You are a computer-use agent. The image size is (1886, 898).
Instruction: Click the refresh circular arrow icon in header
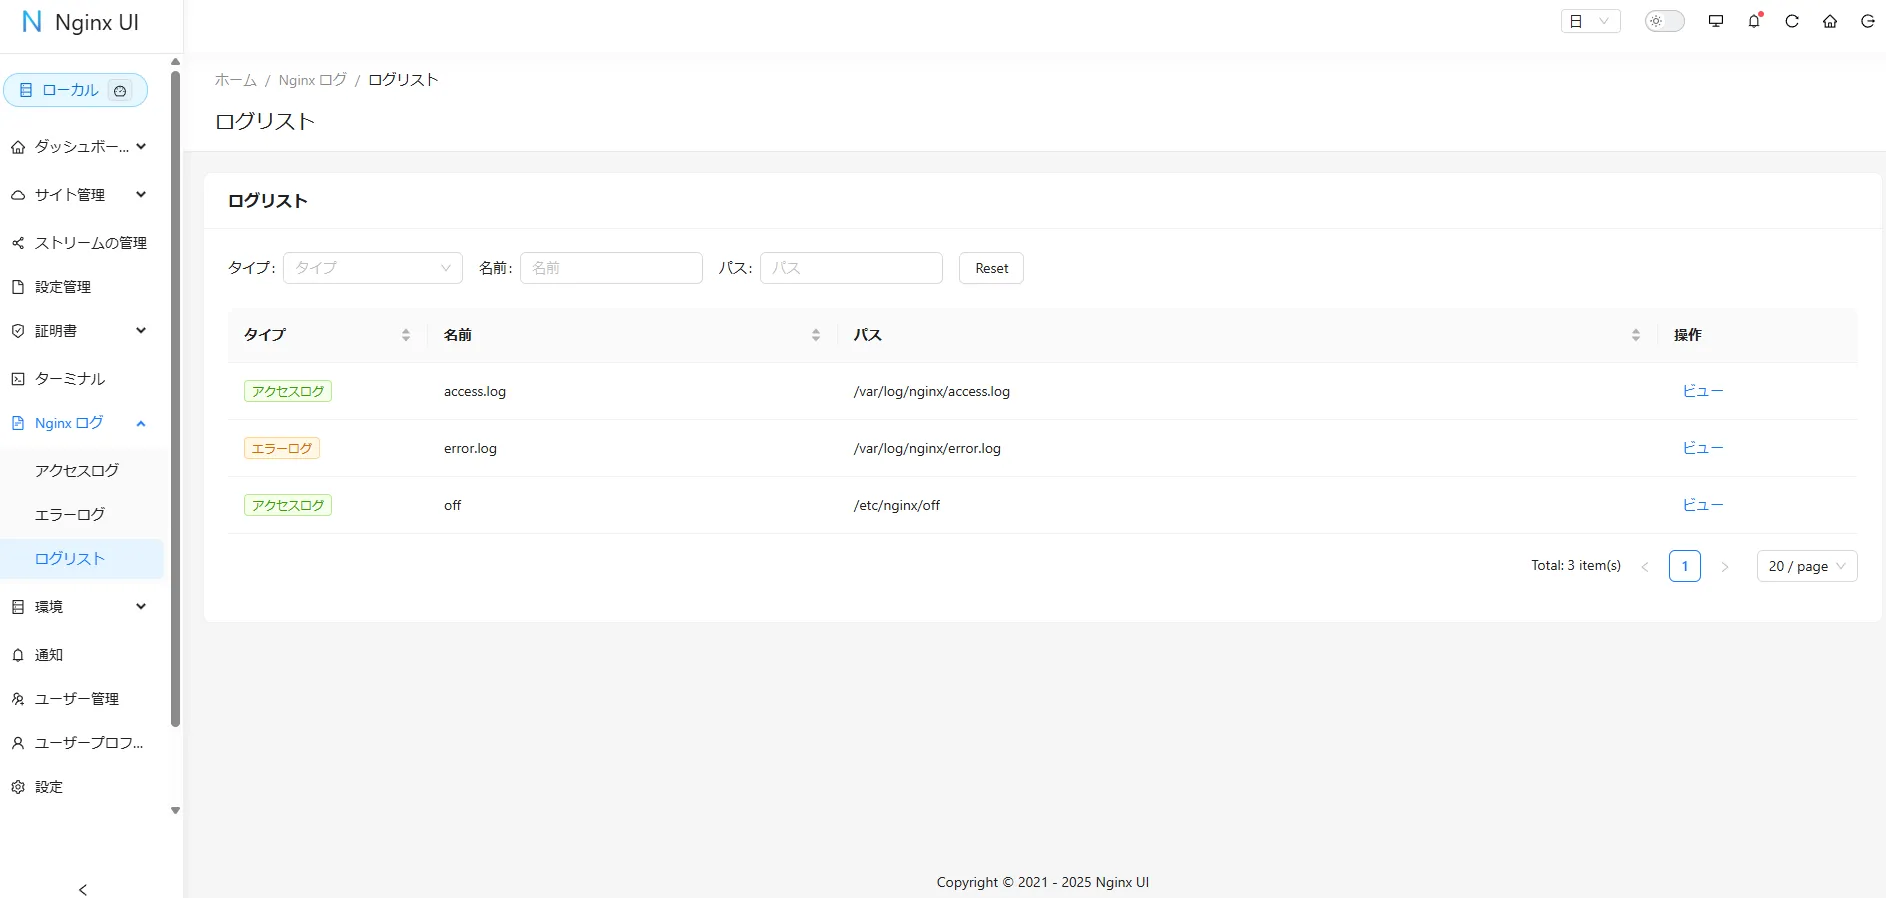tap(1792, 21)
